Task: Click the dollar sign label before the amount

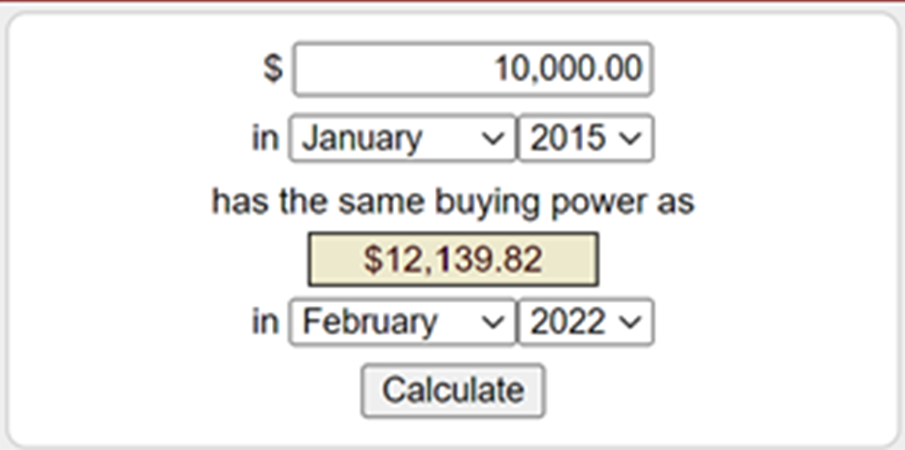Action: click(273, 70)
